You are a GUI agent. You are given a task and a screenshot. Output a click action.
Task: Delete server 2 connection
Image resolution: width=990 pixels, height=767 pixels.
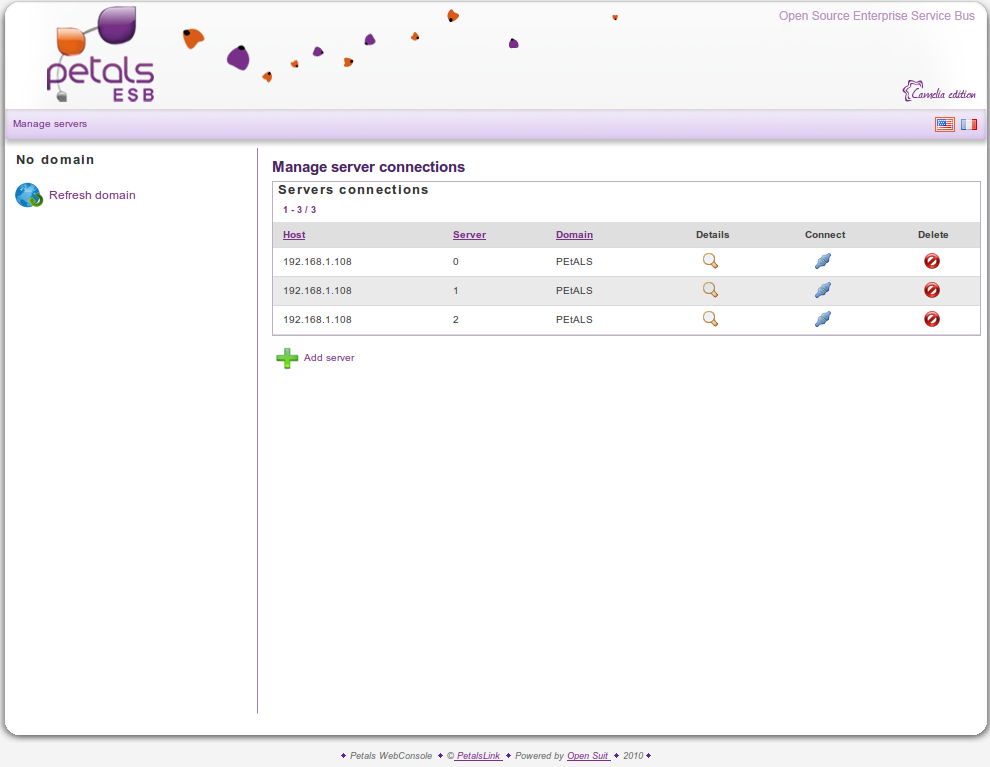click(931, 319)
